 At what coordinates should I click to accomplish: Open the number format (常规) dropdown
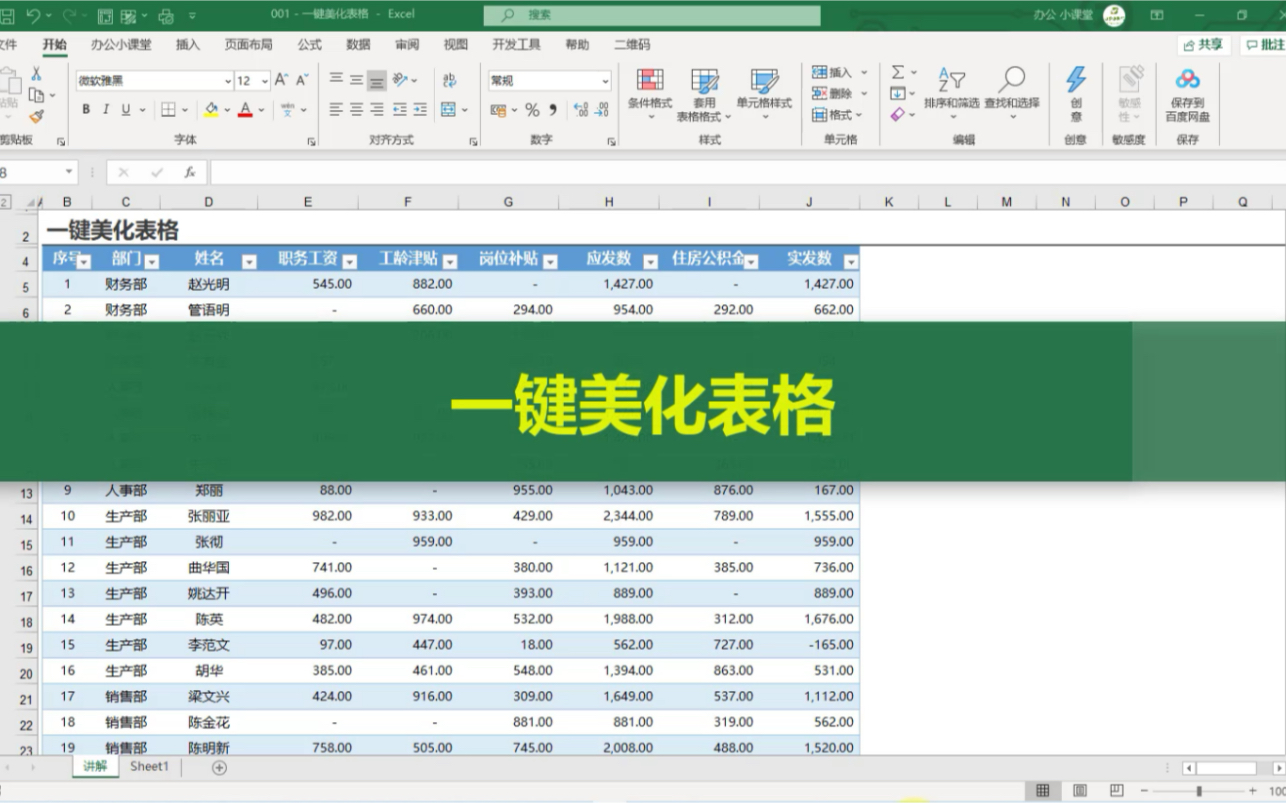[x=604, y=80]
